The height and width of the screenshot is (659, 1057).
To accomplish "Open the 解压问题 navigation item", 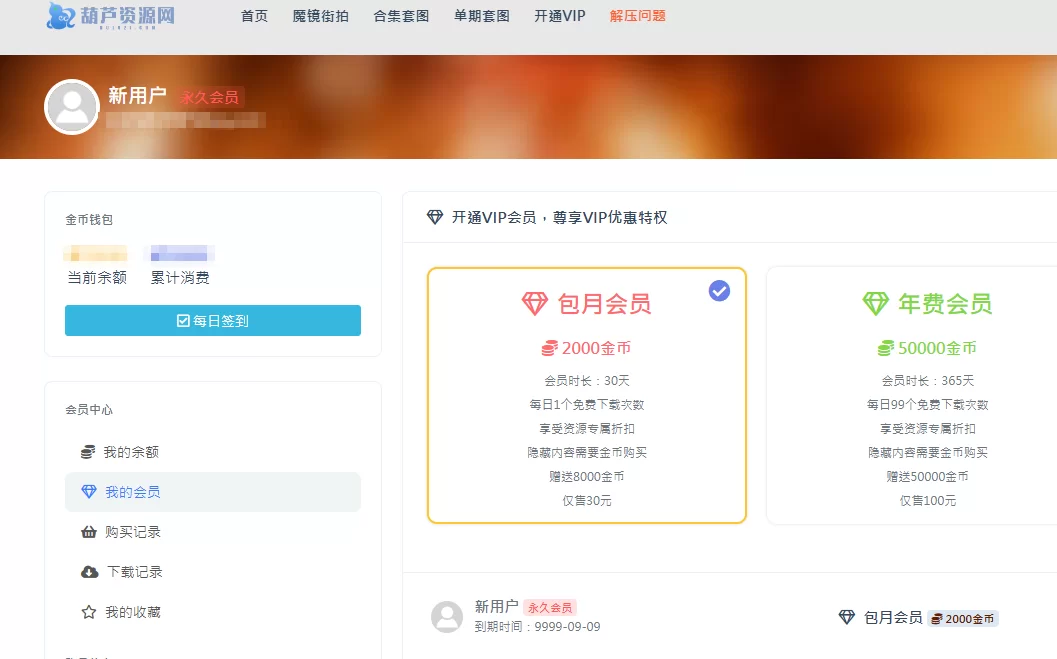I will click(637, 15).
